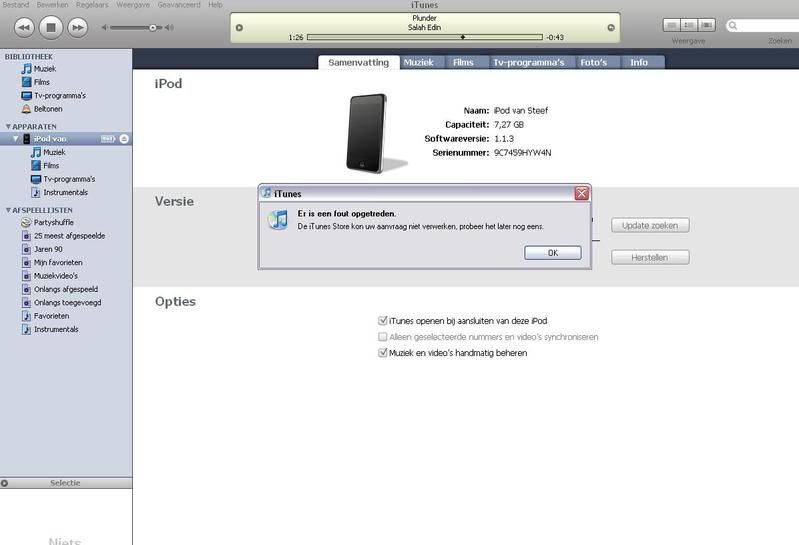This screenshot has width=799, height=545.
Task: Open Partyshuffle playlist icon
Action: 26,223
